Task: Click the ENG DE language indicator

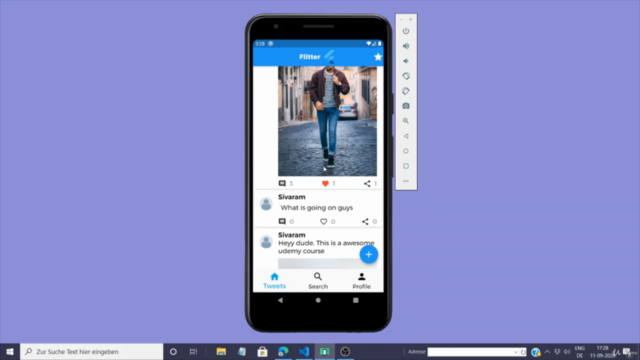Action: (580, 351)
